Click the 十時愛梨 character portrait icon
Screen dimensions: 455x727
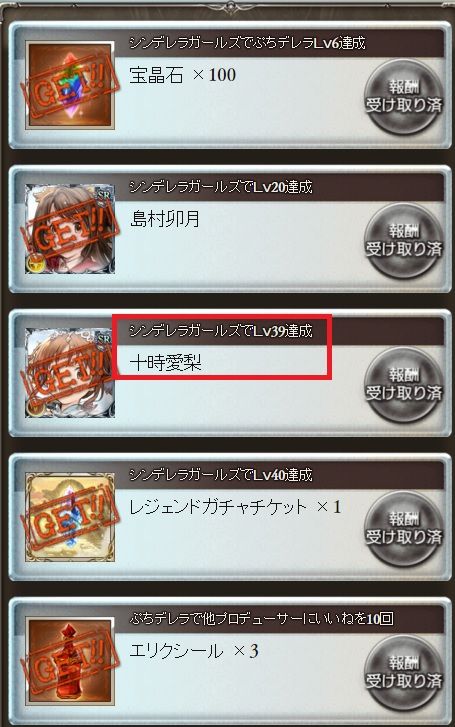pos(70,373)
